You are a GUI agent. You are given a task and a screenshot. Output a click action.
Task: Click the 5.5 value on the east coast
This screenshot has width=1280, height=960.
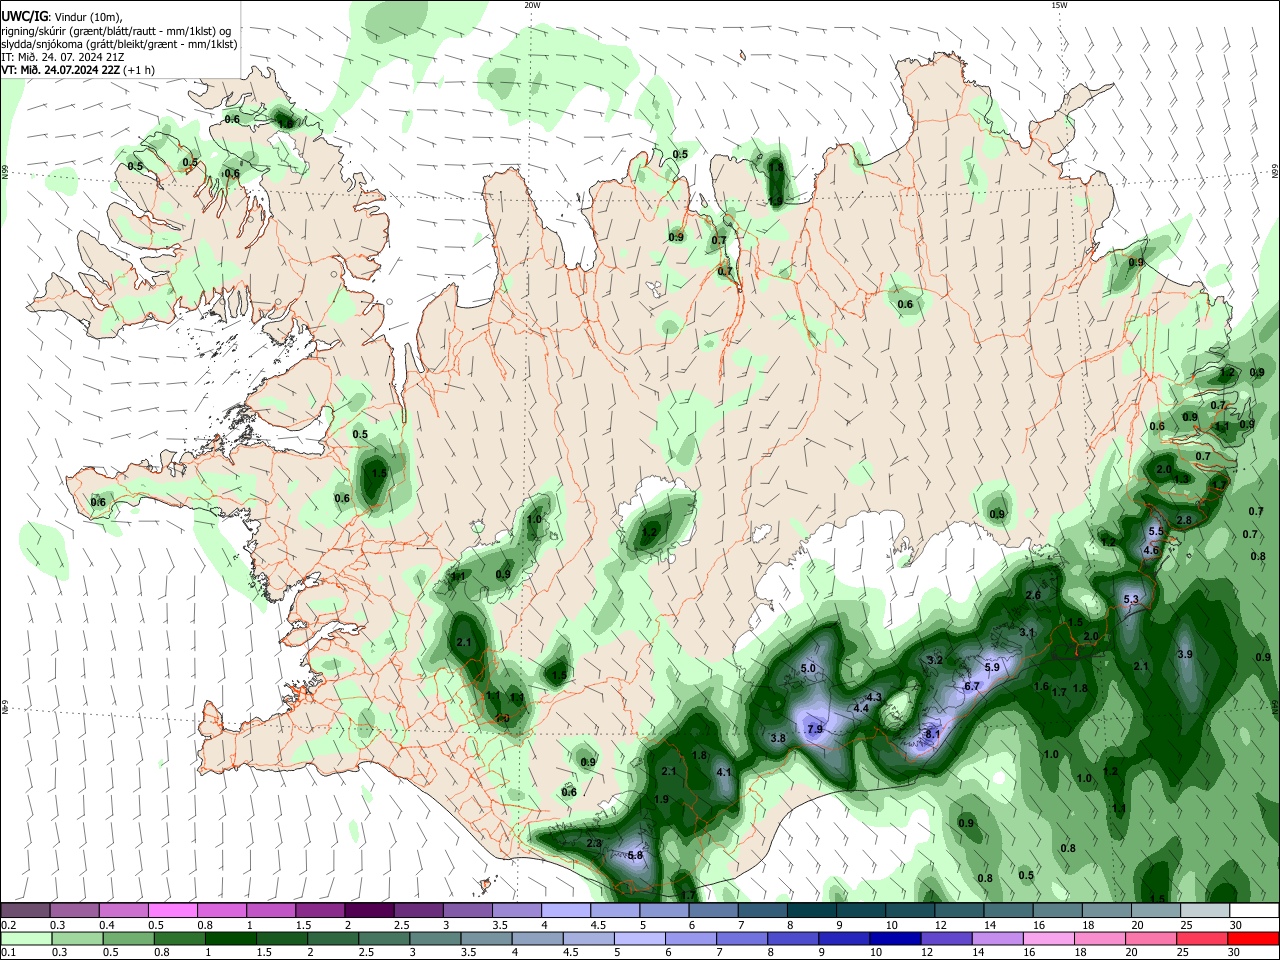tap(1156, 531)
